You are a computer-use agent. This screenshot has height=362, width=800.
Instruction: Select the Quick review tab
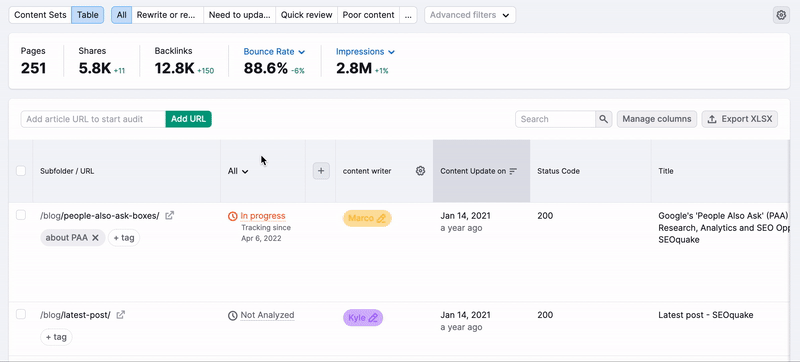point(306,15)
